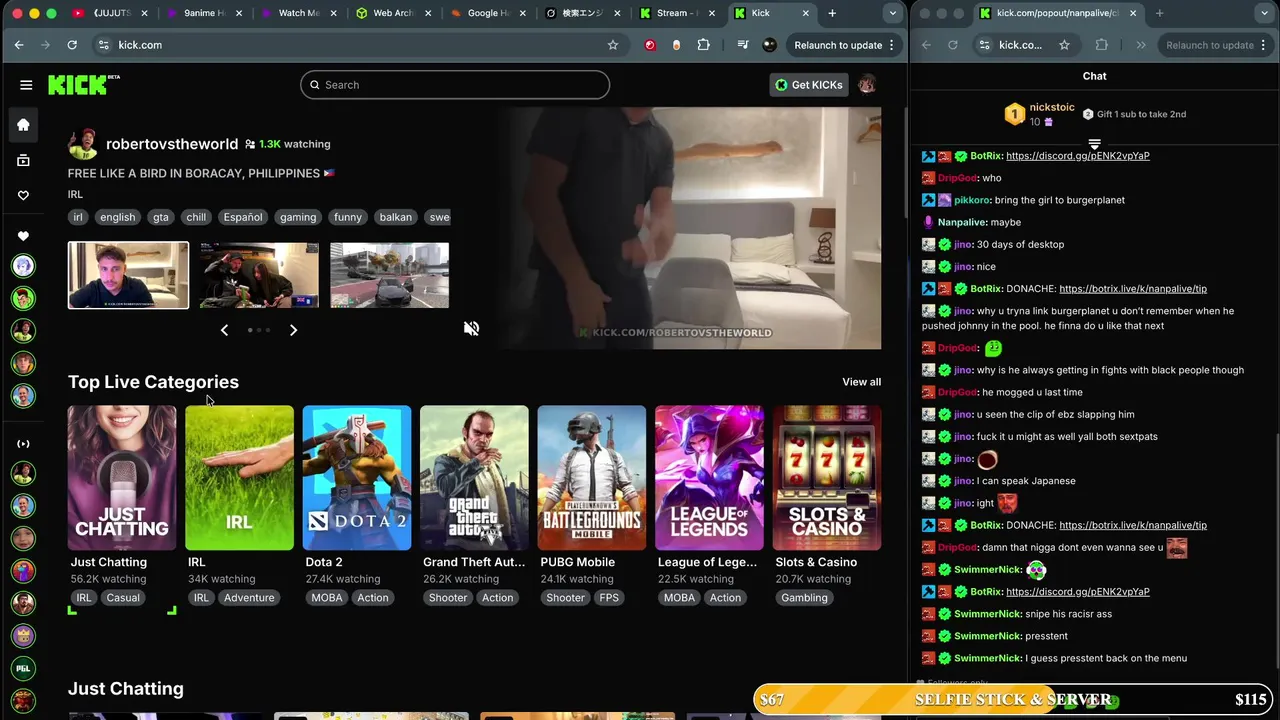Switch to Web Archive browser tab
This screenshot has height=720, width=1280.
(393, 13)
